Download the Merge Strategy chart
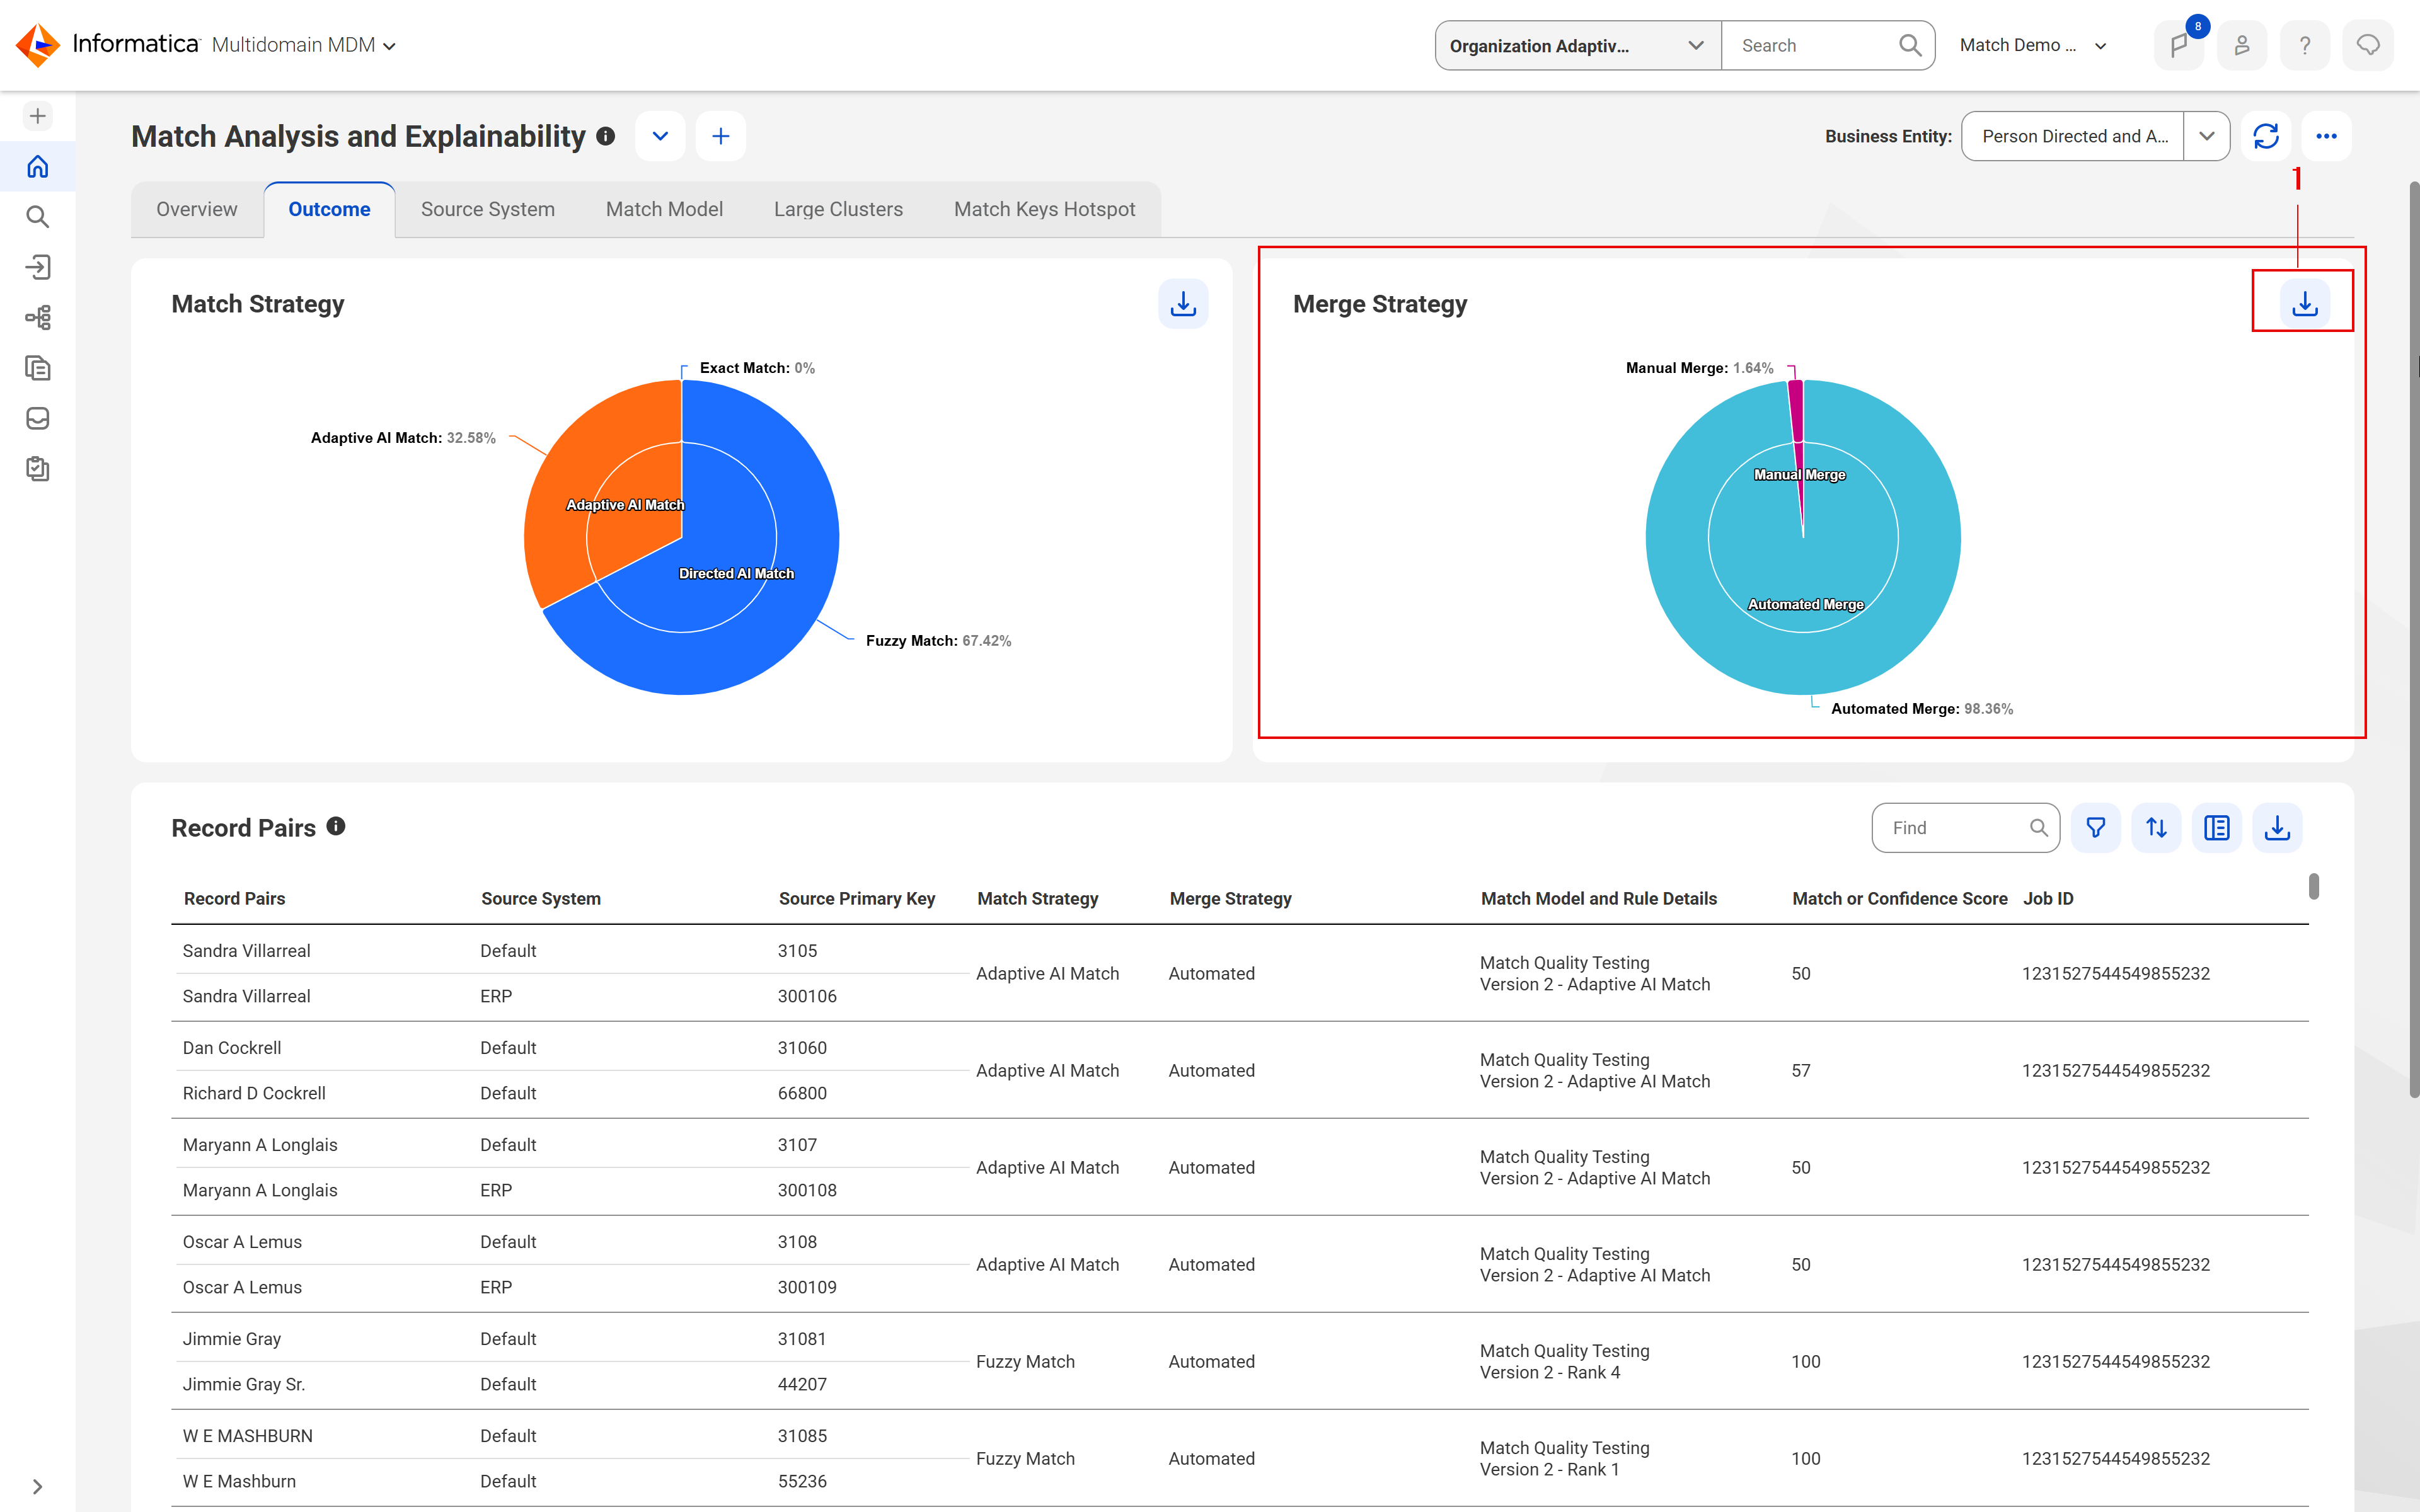Image resolution: width=2420 pixels, height=1512 pixels. [x=2305, y=303]
